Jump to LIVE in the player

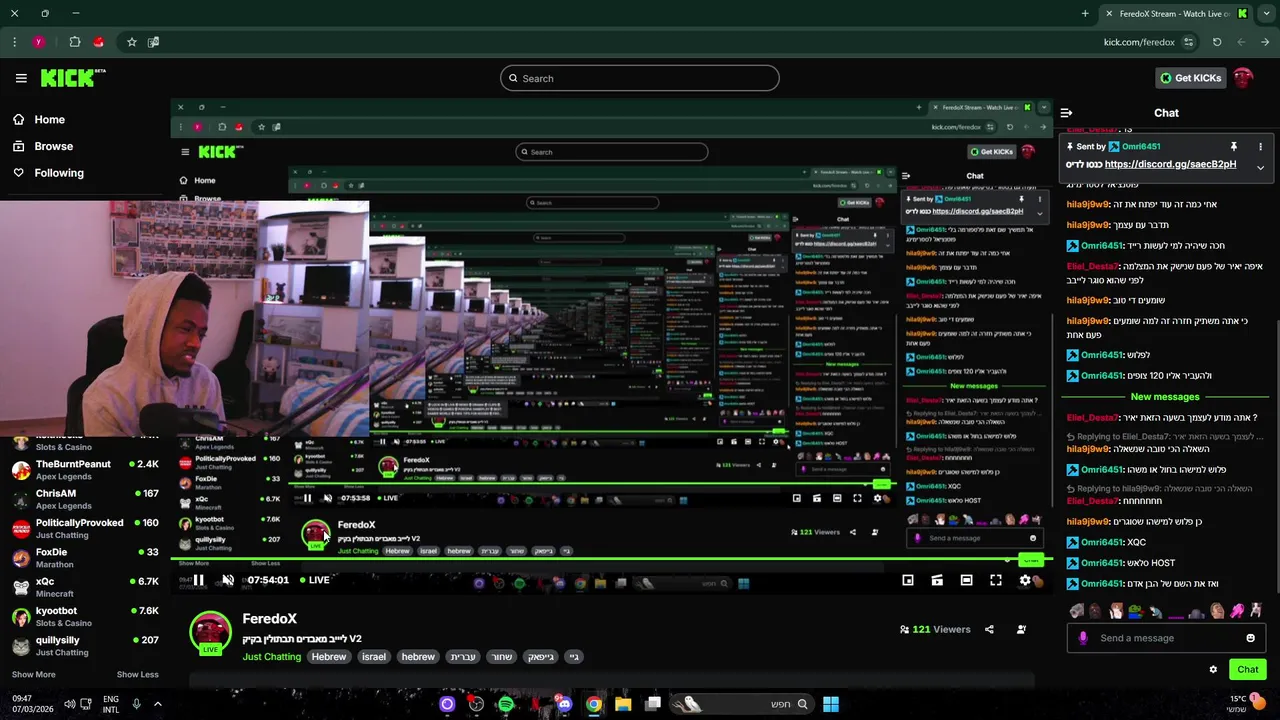[314, 580]
